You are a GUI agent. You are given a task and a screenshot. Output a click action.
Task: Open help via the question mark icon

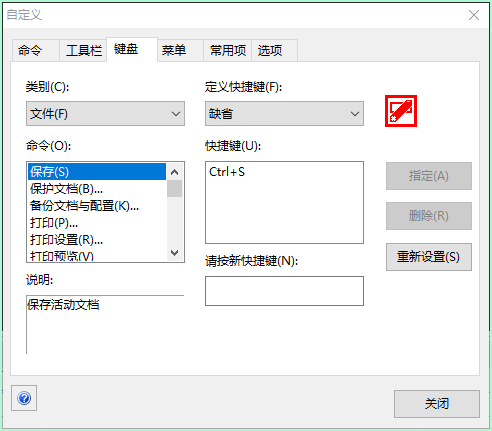click(x=24, y=398)
